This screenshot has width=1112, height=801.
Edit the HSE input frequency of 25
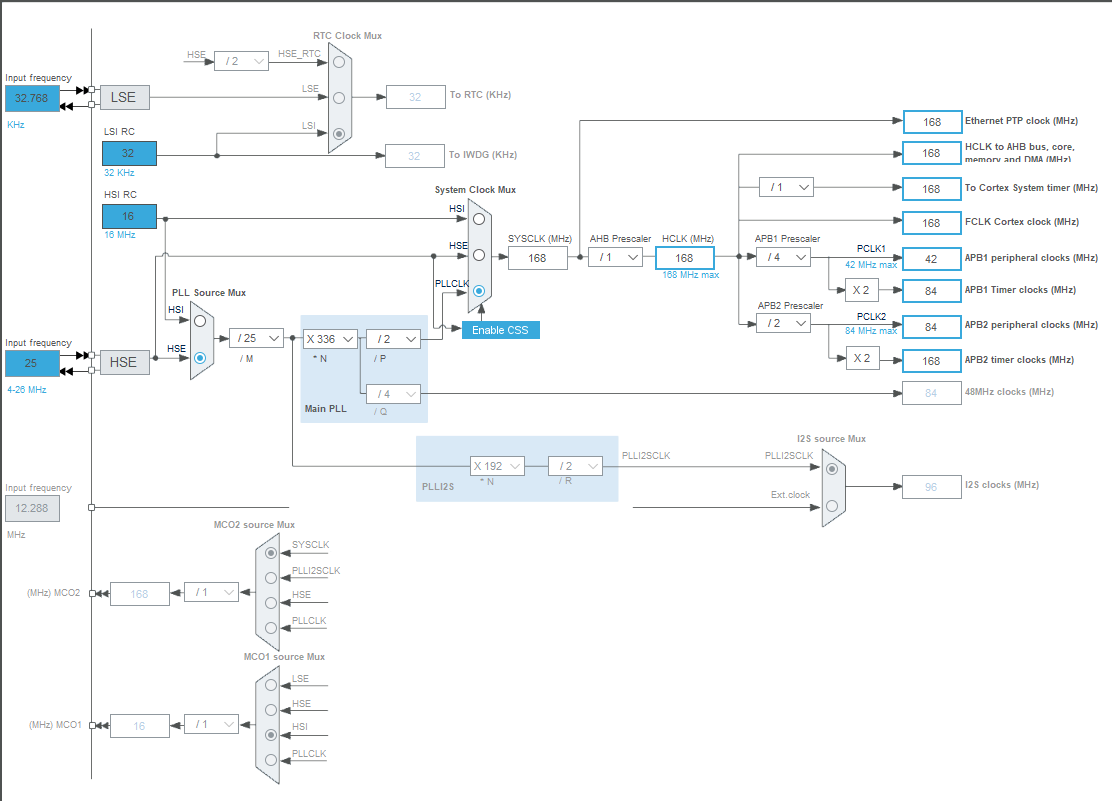pyautogui.click(x=30, y=363)
